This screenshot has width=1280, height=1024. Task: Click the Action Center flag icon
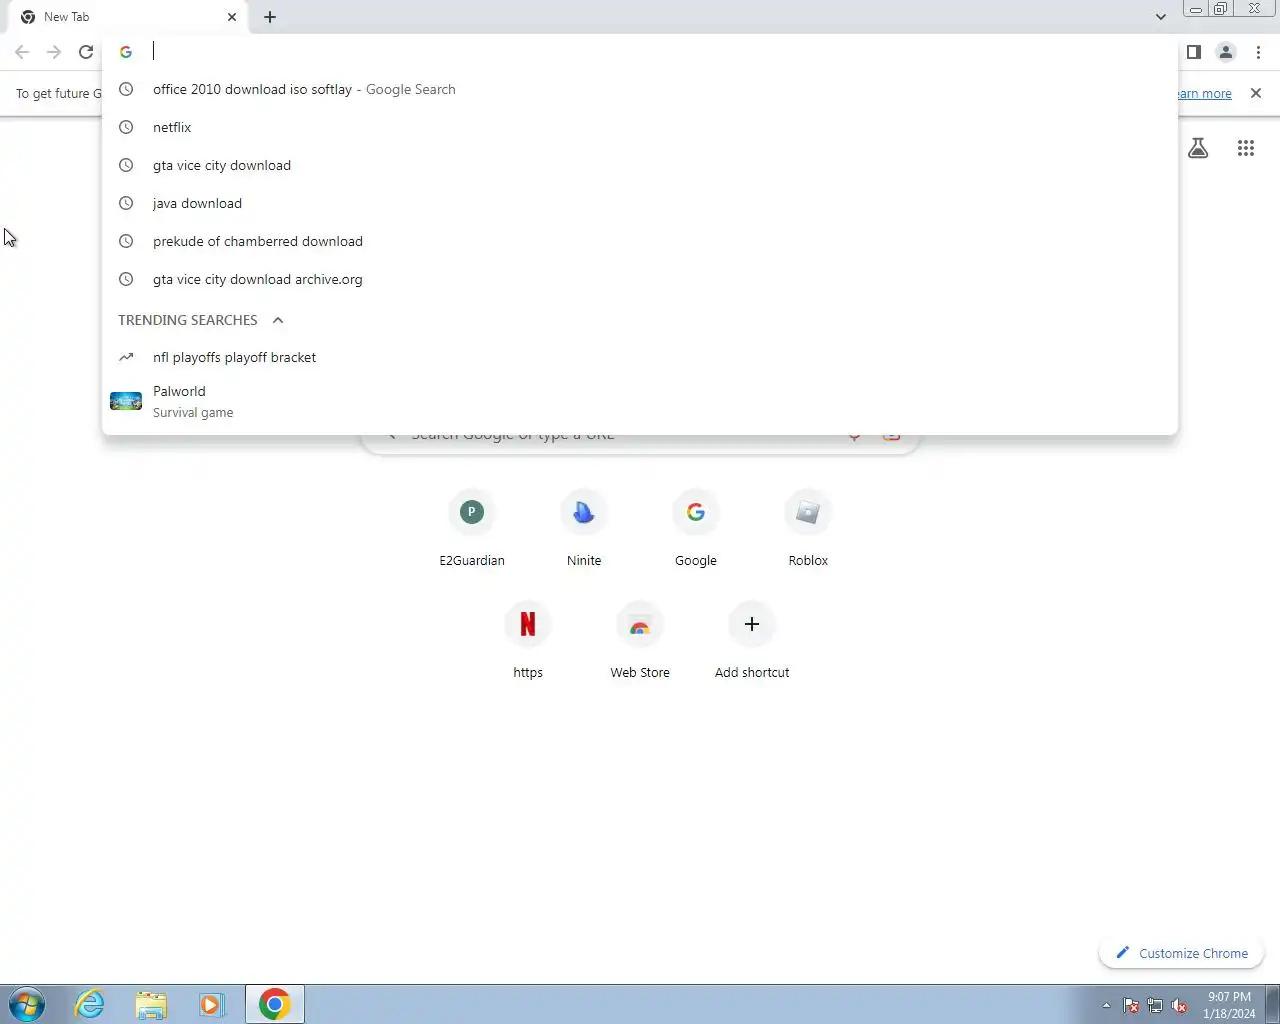[x=1131, y=1005]
